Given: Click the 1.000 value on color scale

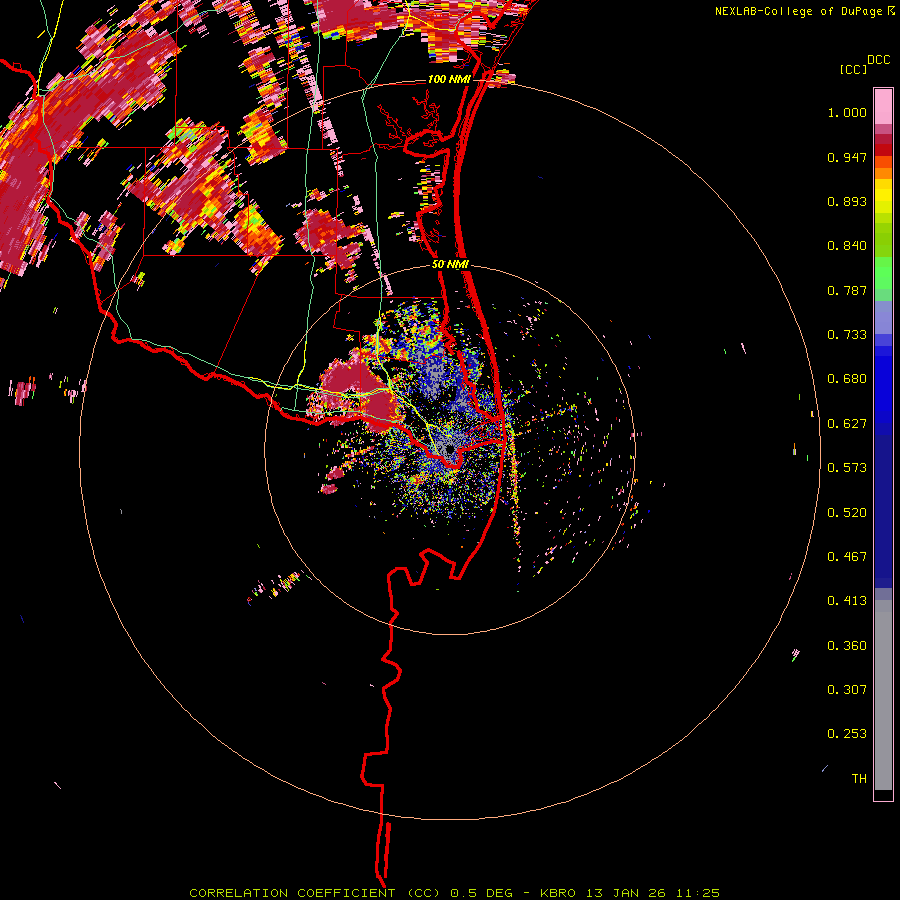Looking at the screenshot, I should 847,112.
